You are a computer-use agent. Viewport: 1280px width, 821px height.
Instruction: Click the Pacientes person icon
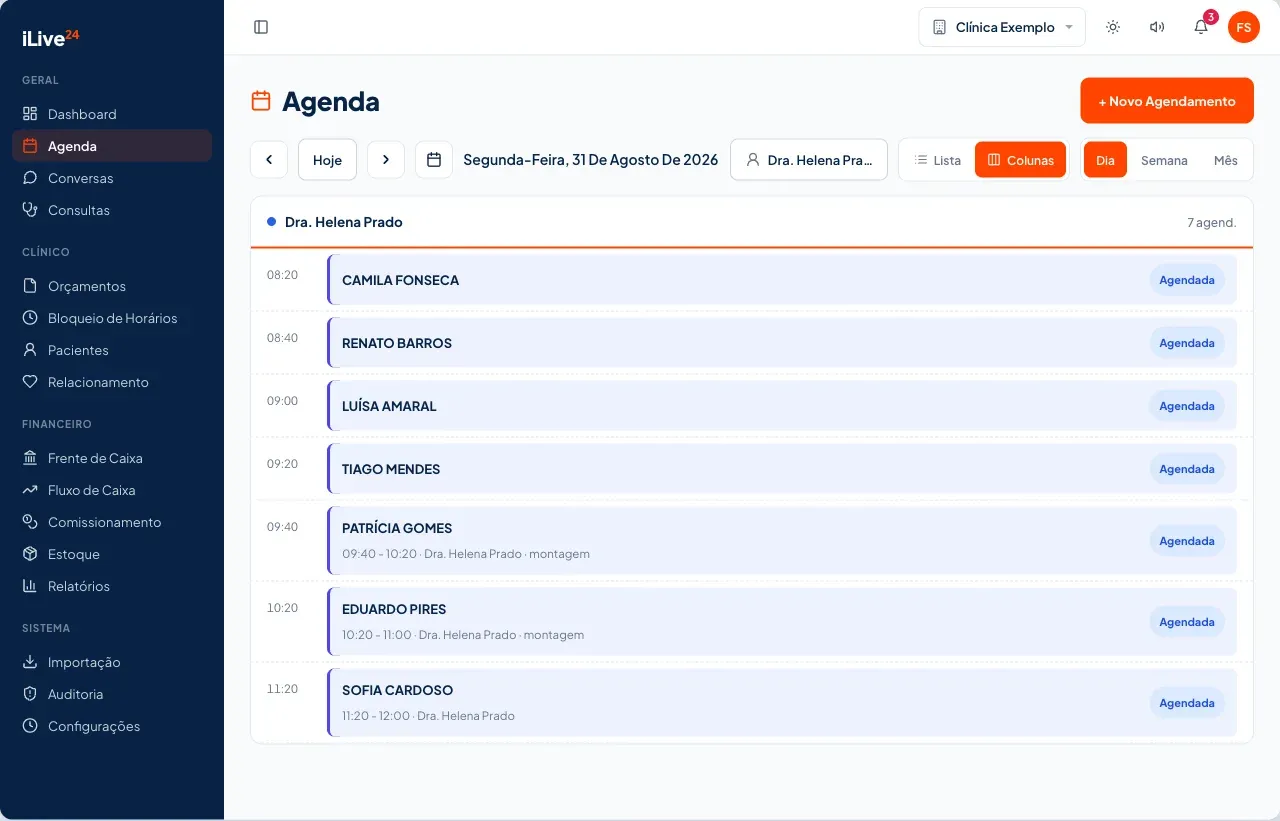30,350
